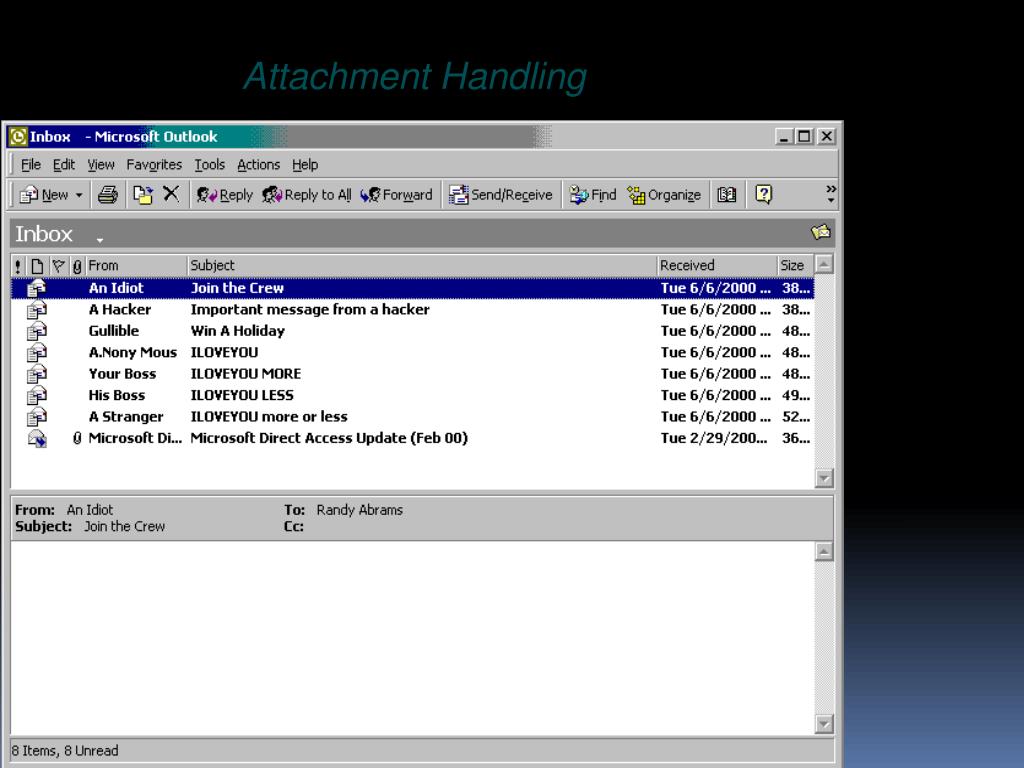
Task: Click the New mail message button
Action: click(x=44, y=195)
